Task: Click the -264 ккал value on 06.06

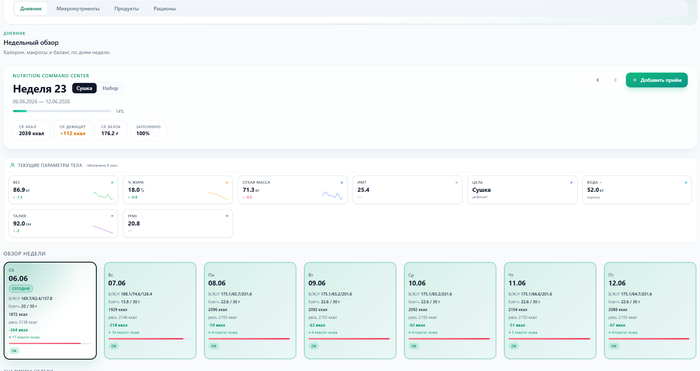Action: [x=18, y=330]
